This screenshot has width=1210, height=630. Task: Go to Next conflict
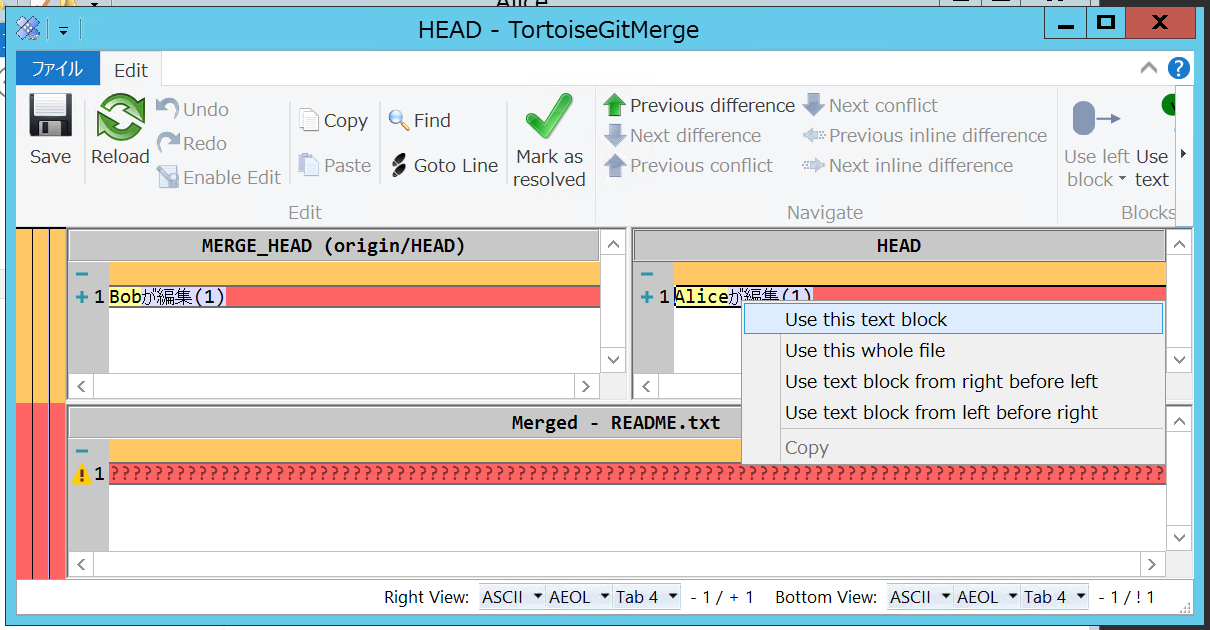click(x=870, y=105)
